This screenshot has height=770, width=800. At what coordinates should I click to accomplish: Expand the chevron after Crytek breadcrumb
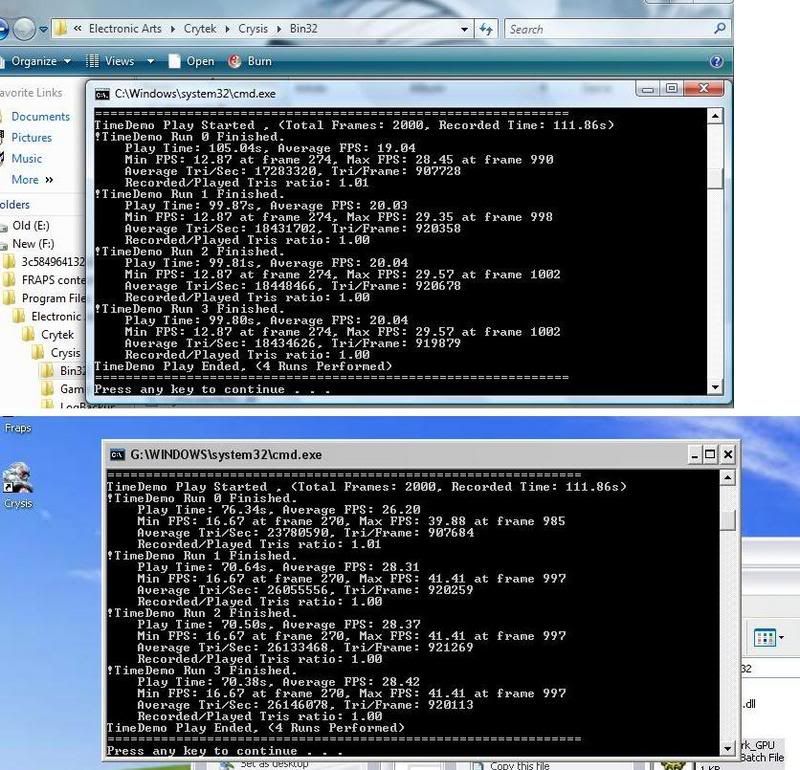[227, 29]
